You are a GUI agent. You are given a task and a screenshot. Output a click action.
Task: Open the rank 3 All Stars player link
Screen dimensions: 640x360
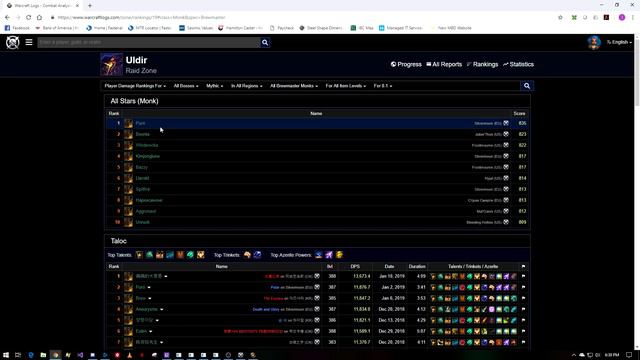coord(147,145)
